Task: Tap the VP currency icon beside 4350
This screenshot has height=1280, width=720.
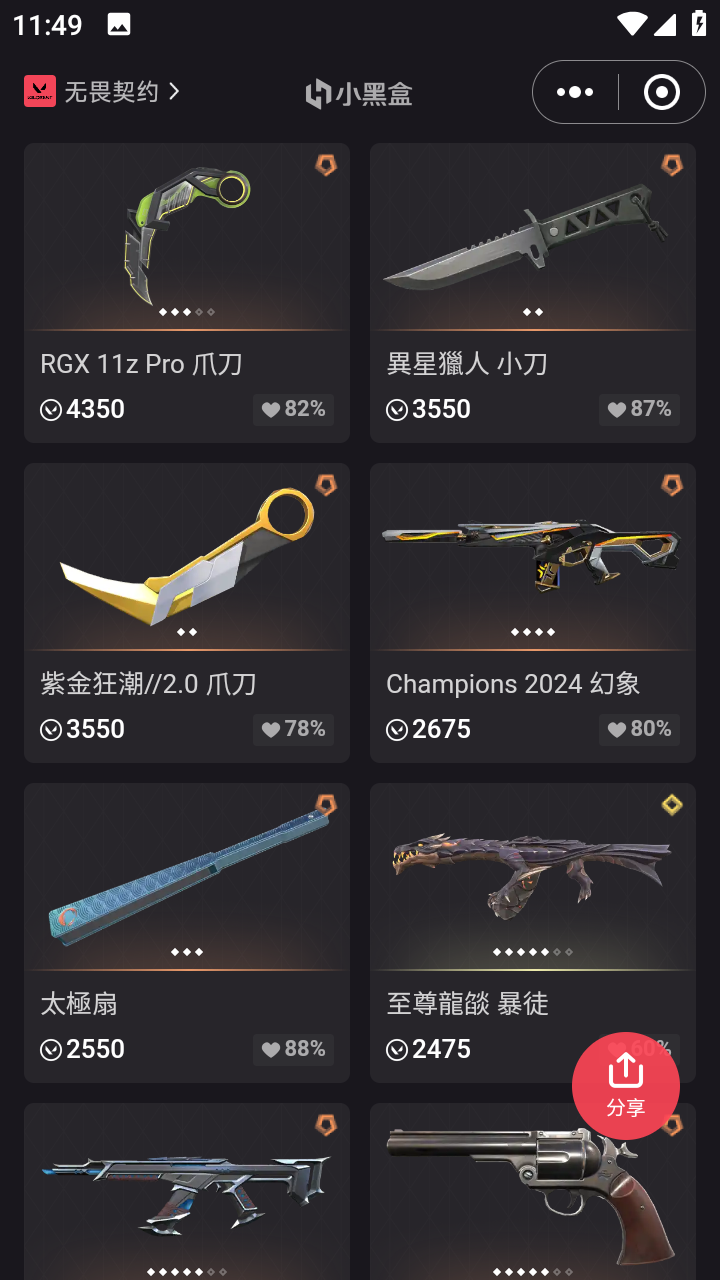Action: coord(51,409)
